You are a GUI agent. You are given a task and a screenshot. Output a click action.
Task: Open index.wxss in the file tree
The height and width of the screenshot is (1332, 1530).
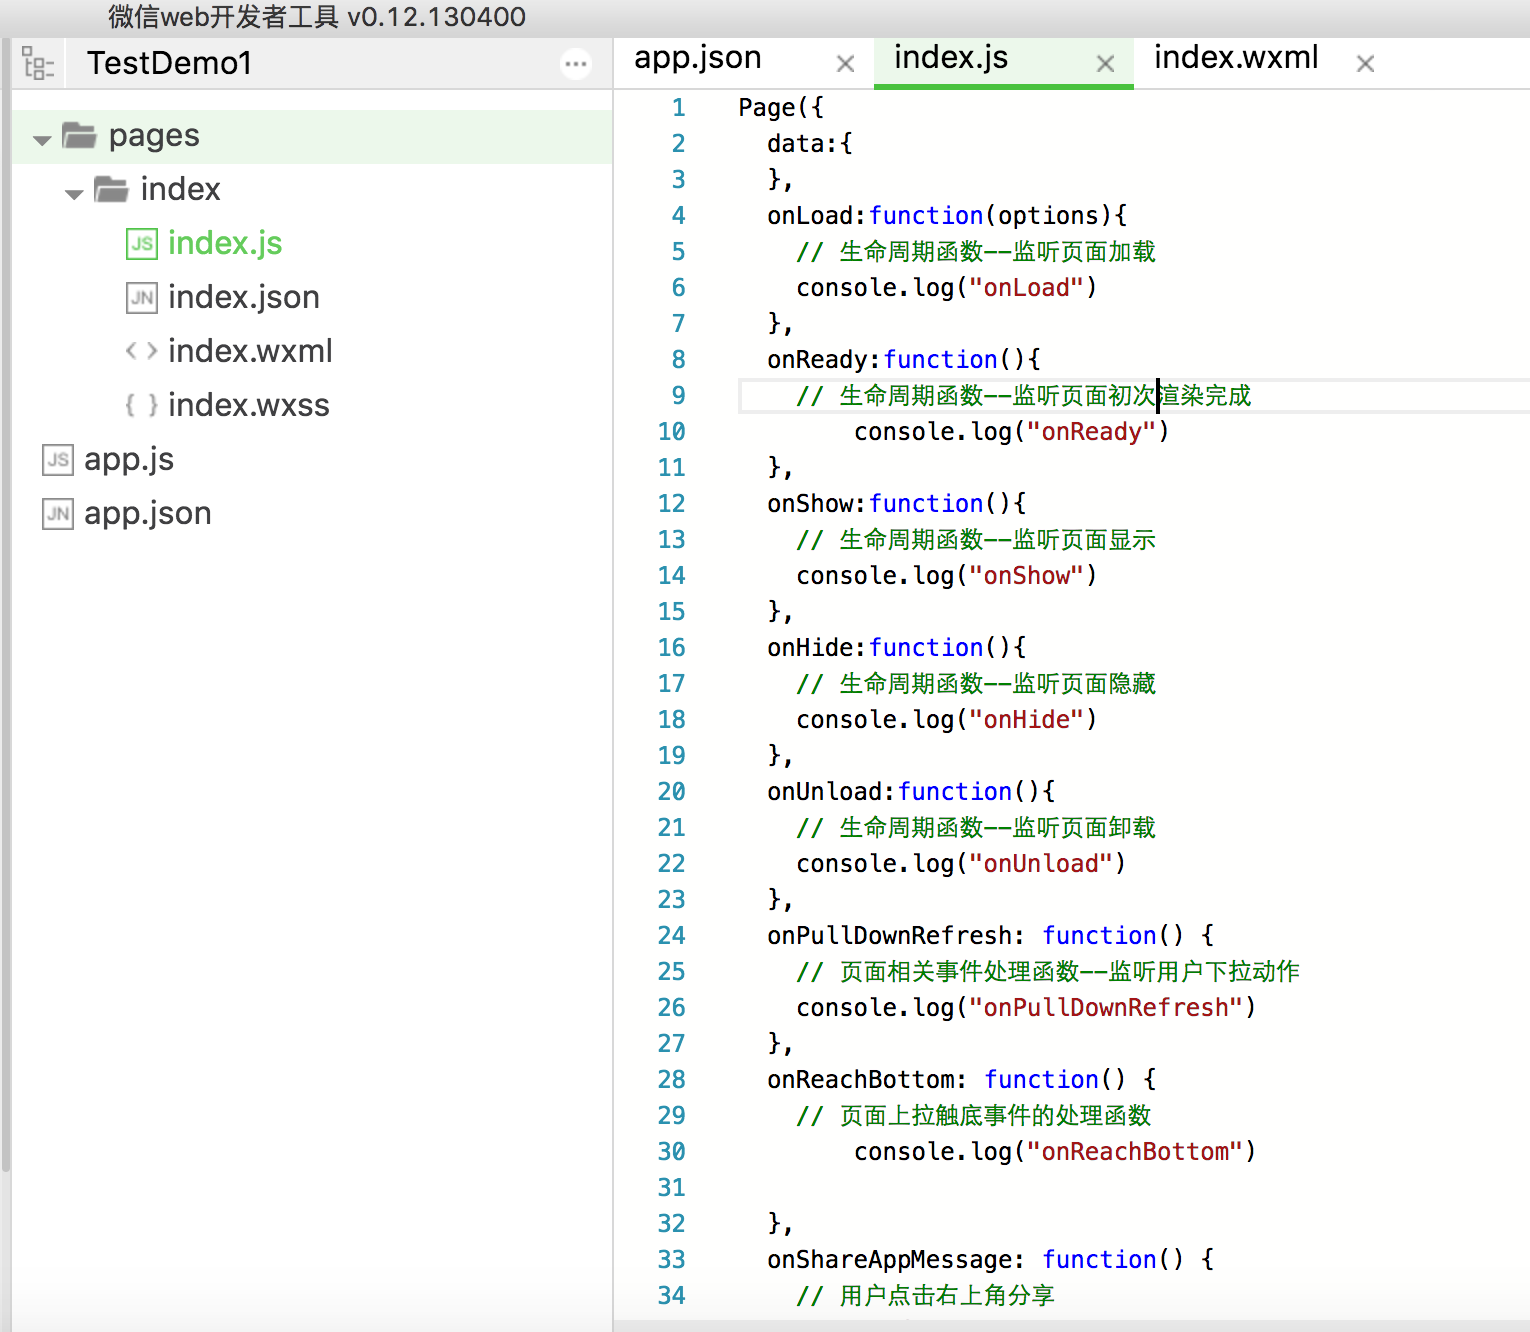tap(249, 405)
